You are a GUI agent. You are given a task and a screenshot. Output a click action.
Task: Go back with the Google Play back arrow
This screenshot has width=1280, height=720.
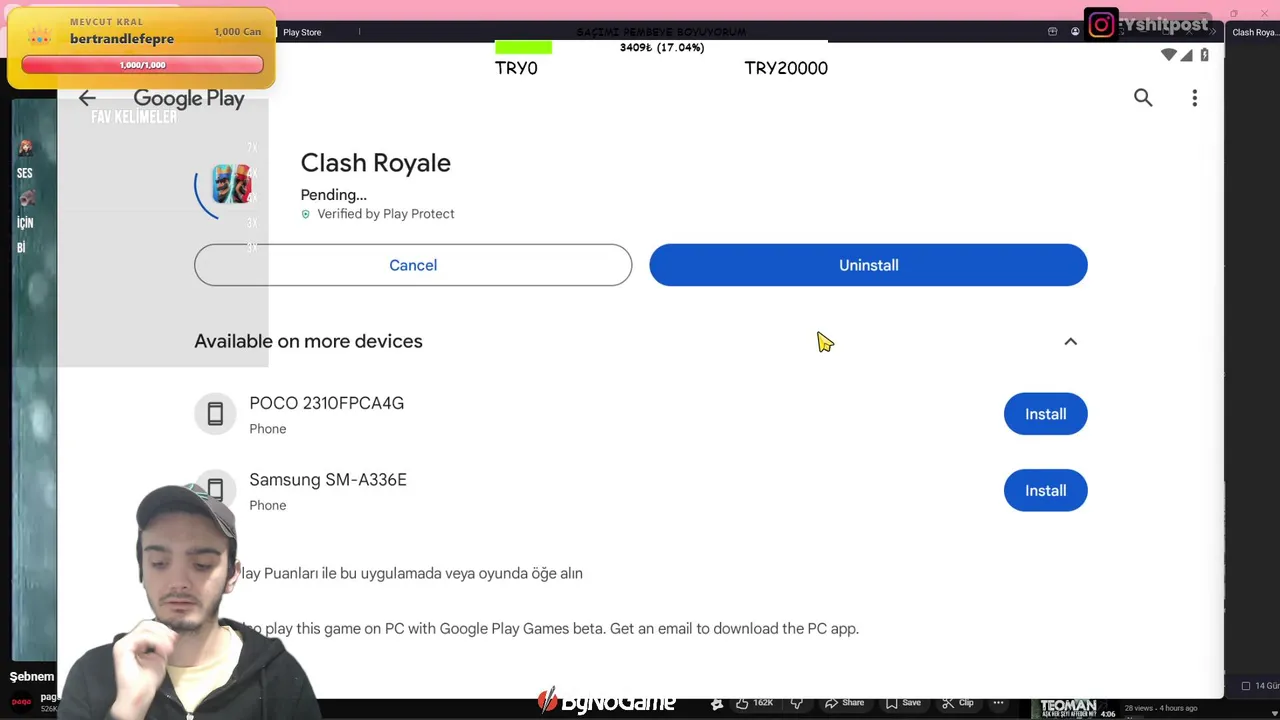click(87, 98)
